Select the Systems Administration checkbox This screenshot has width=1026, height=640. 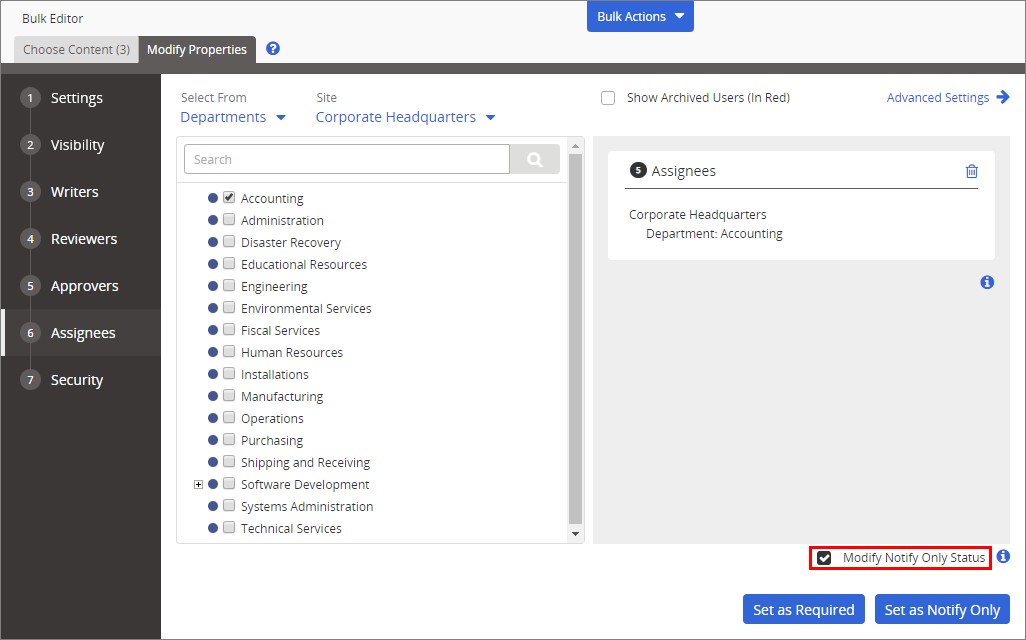tap(229, 506)
